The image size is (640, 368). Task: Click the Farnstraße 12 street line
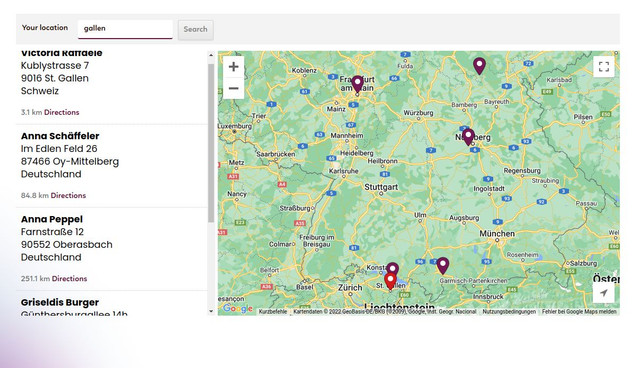[52, 232]
